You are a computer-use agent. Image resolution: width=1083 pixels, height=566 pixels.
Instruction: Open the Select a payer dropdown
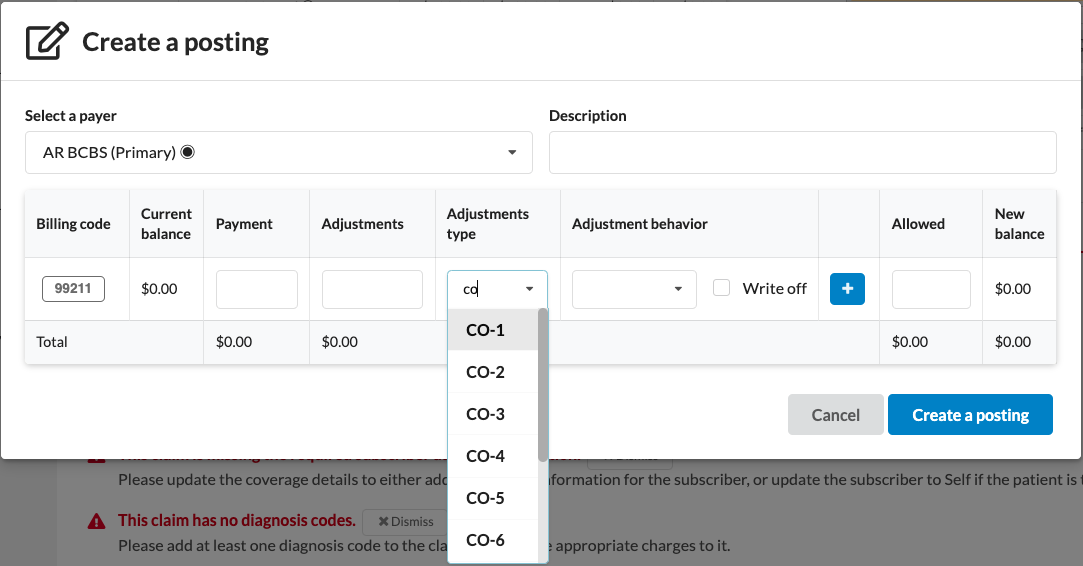pos(278,153)
